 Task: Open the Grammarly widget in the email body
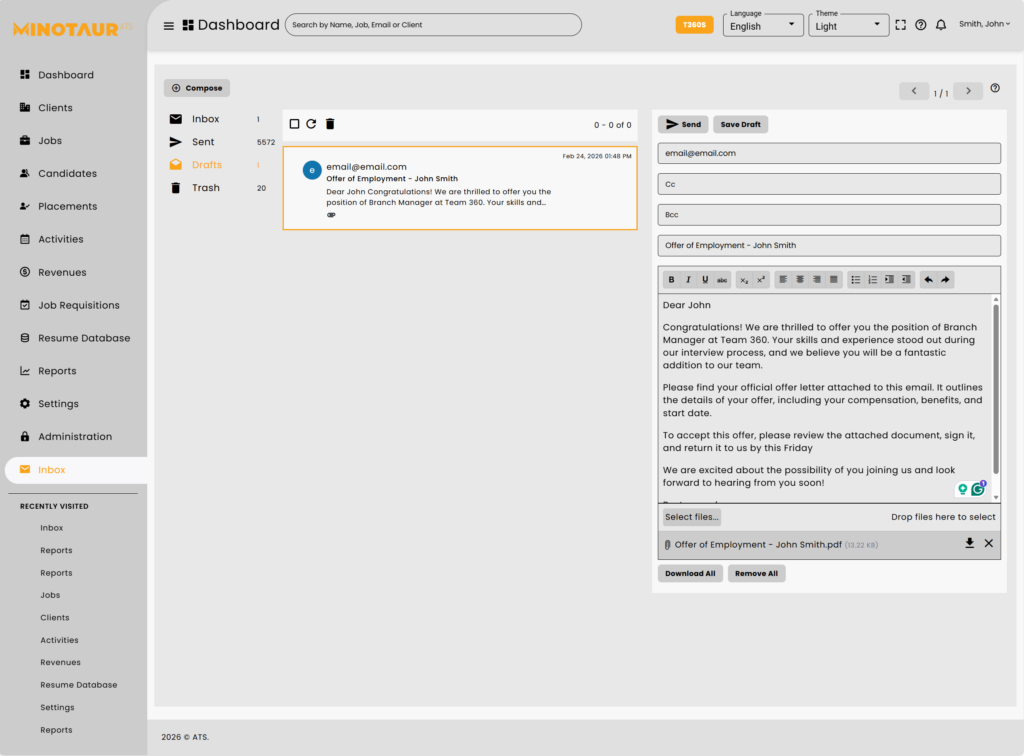click(x=978, y=489)
